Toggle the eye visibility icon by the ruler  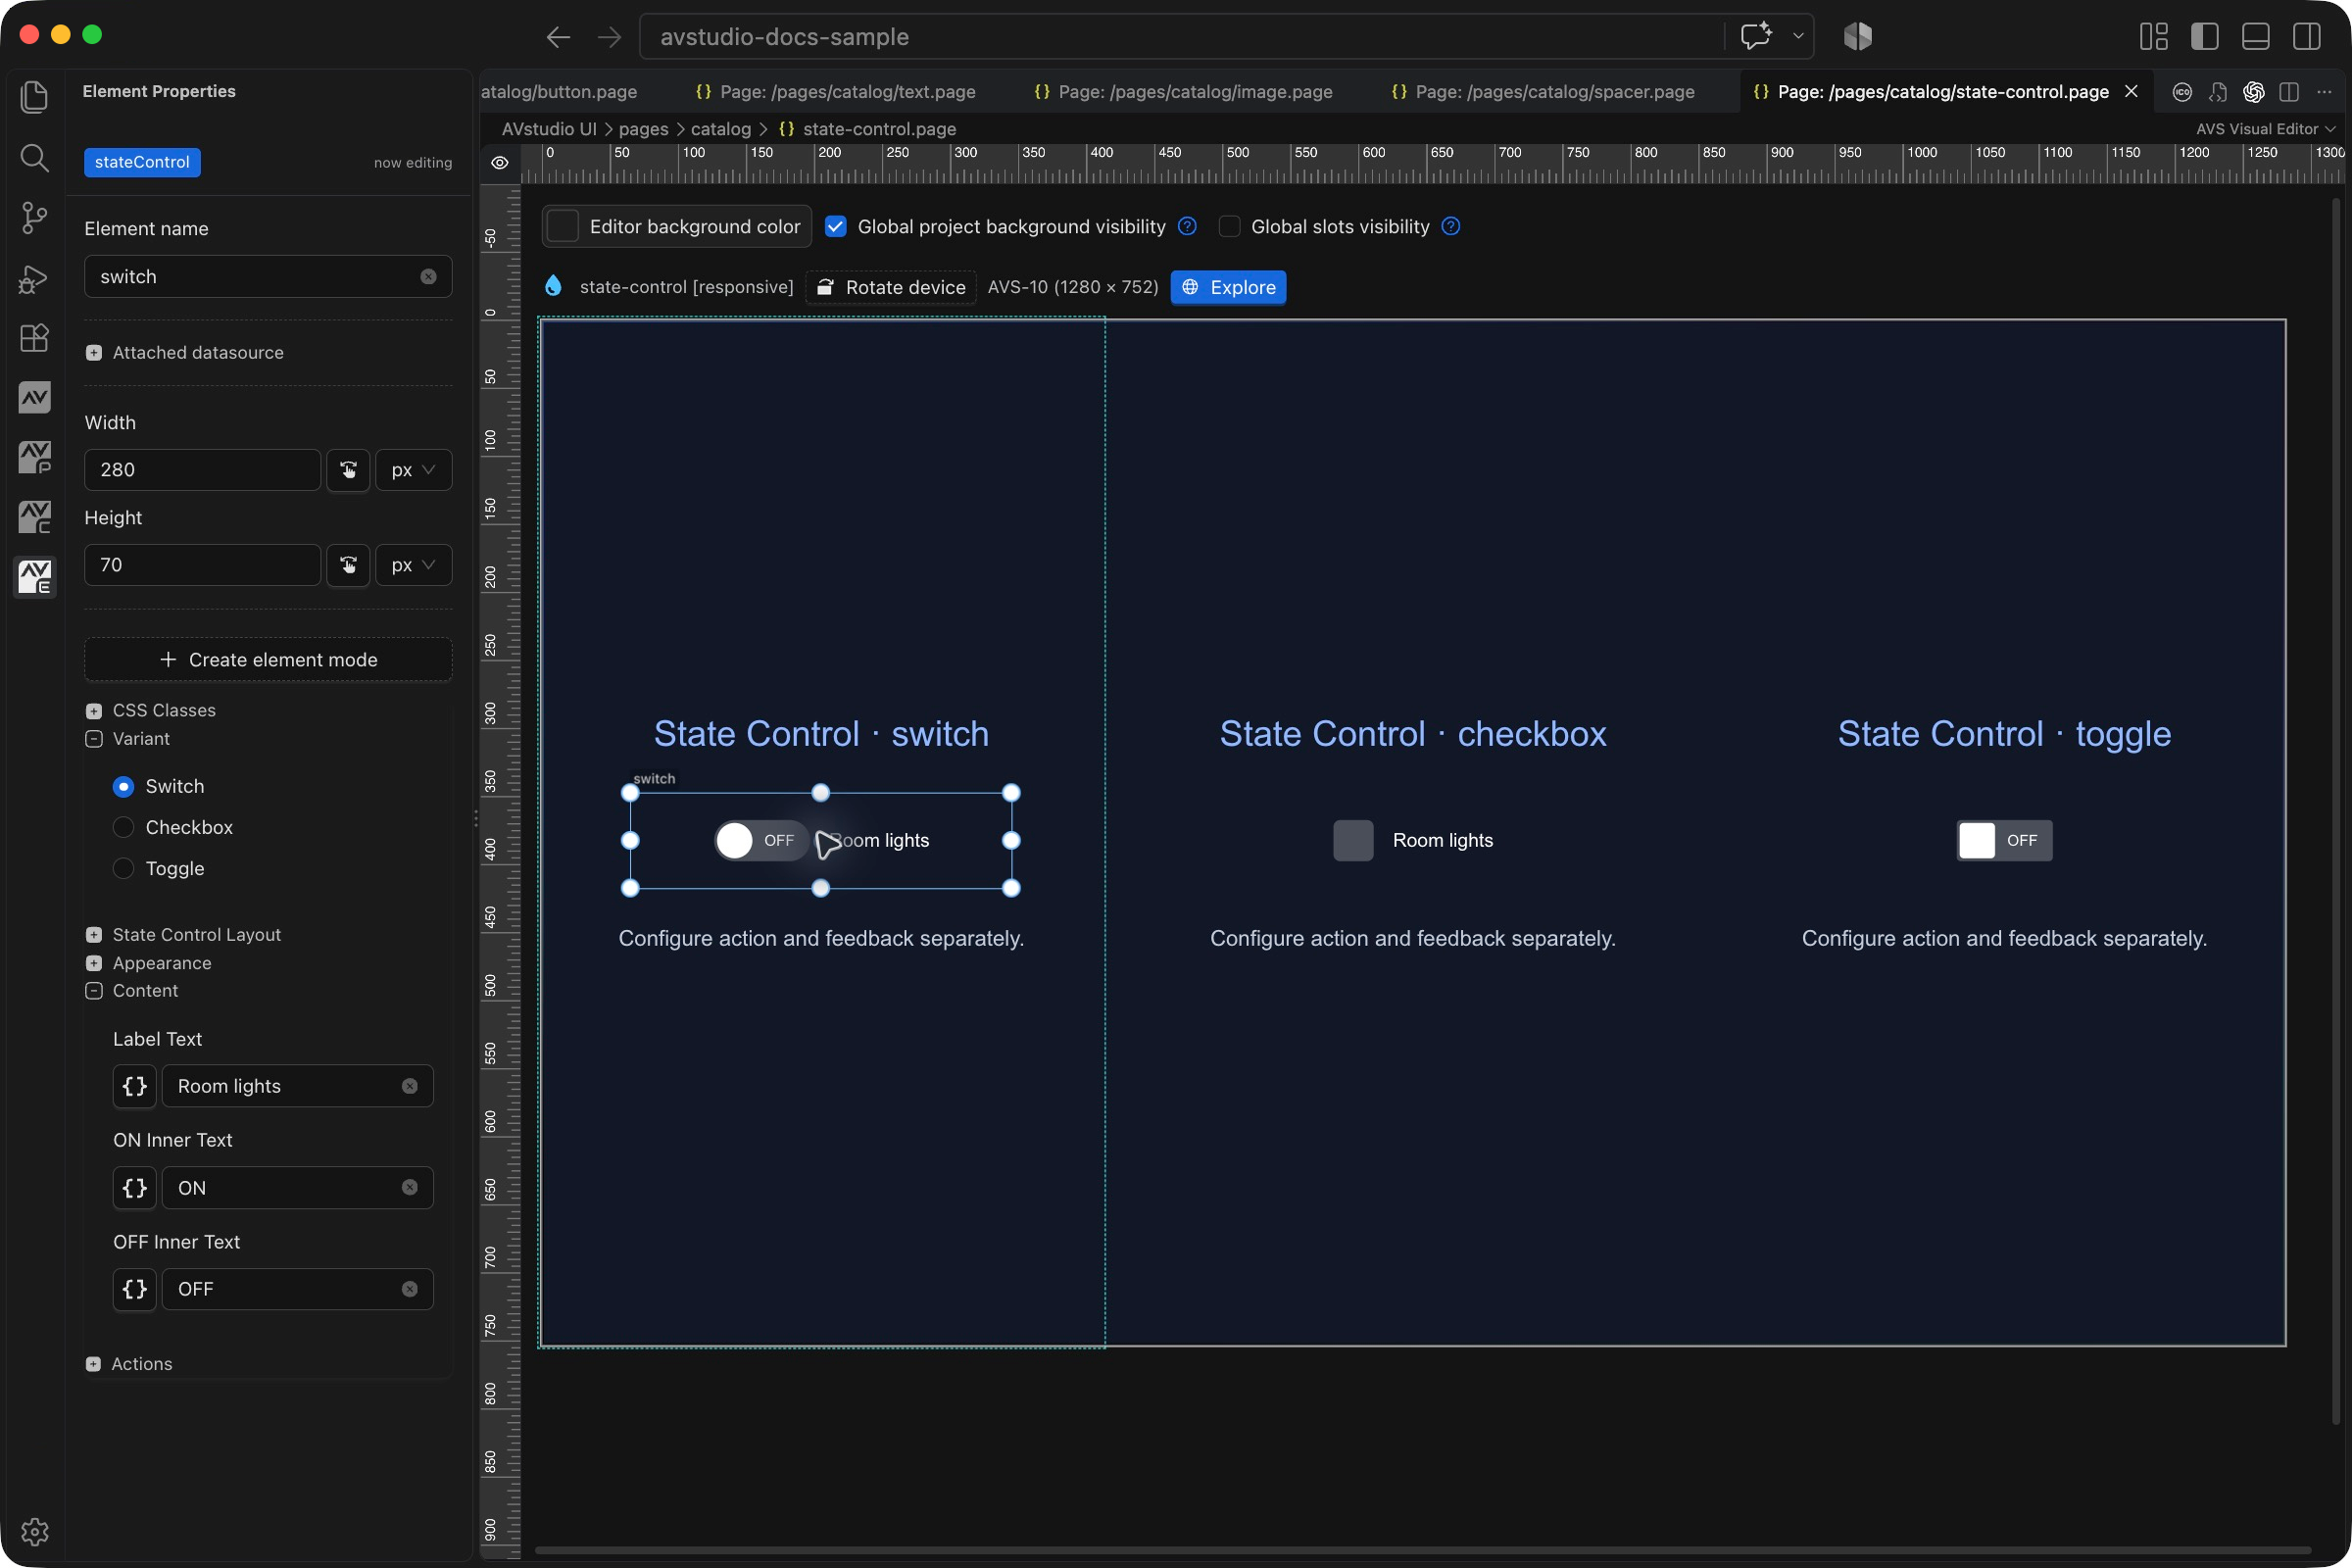(x=500, y=163)
